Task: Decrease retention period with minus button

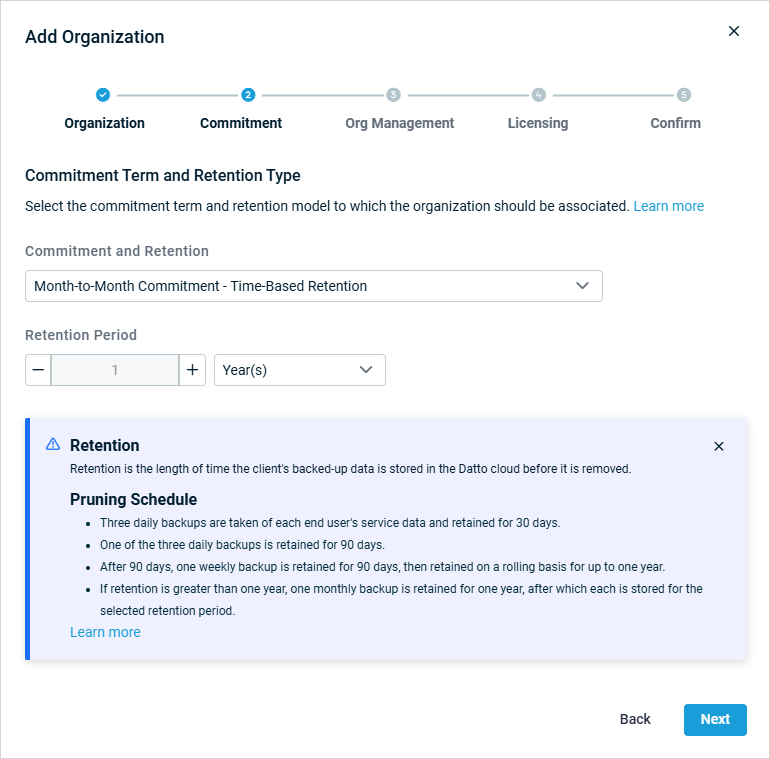Action: tap(38, 370)
